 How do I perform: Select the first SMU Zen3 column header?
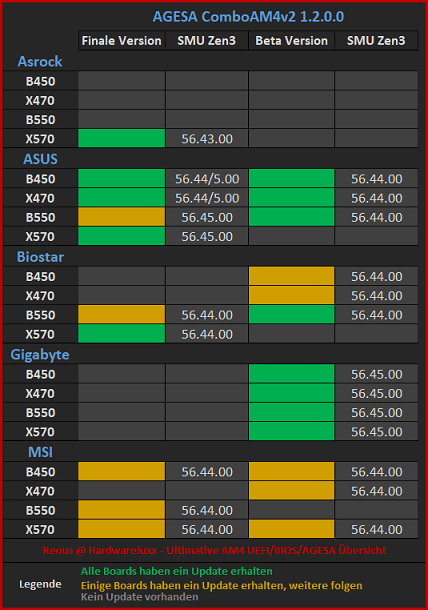click(x=207, y=40)
